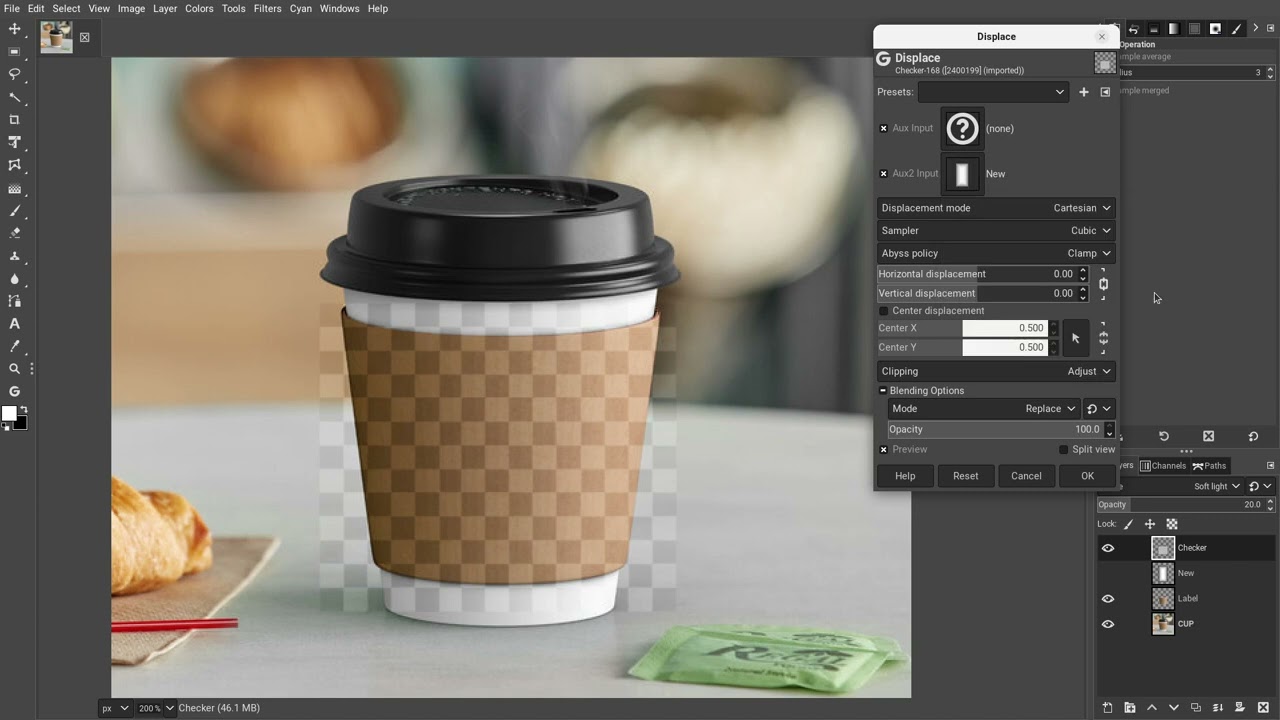Pick the Cage Transform tool
The image size is (1280, 720).
(14, 165)
